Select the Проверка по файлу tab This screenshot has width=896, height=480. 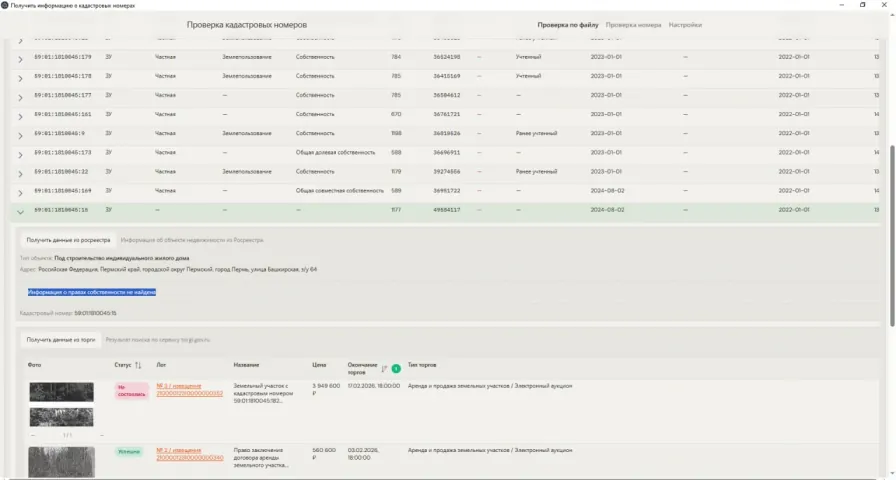click(x=568, y=24)
